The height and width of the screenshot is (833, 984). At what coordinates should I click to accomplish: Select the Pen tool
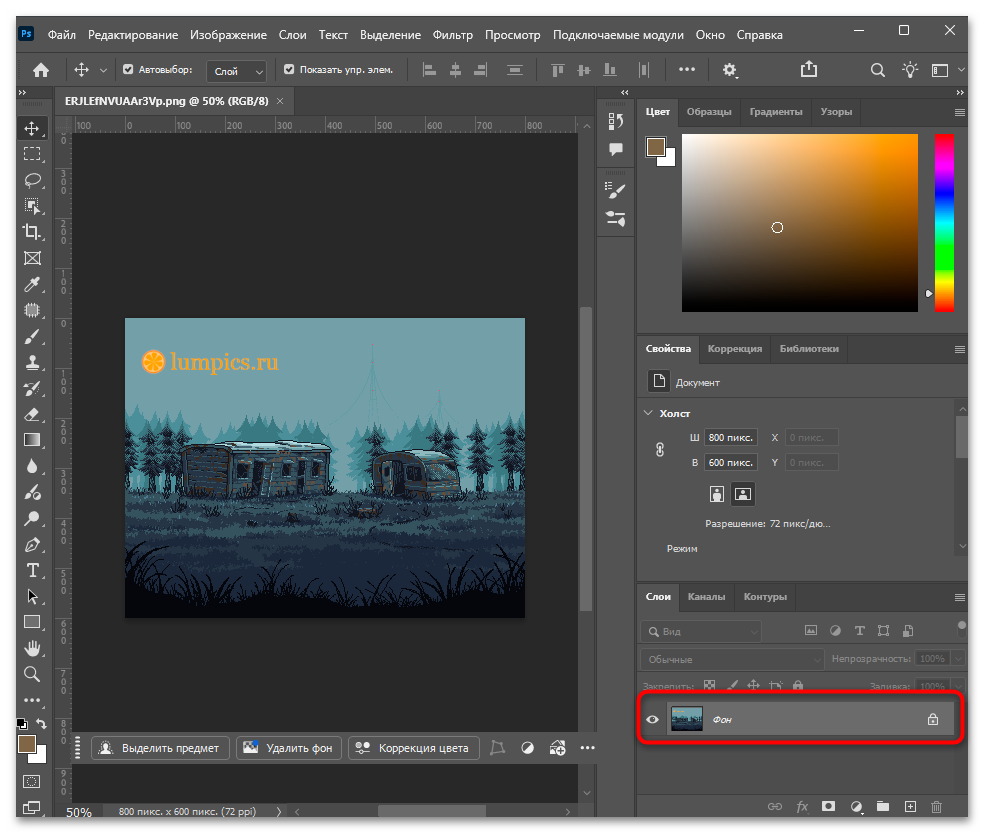(x=32, y=545)
